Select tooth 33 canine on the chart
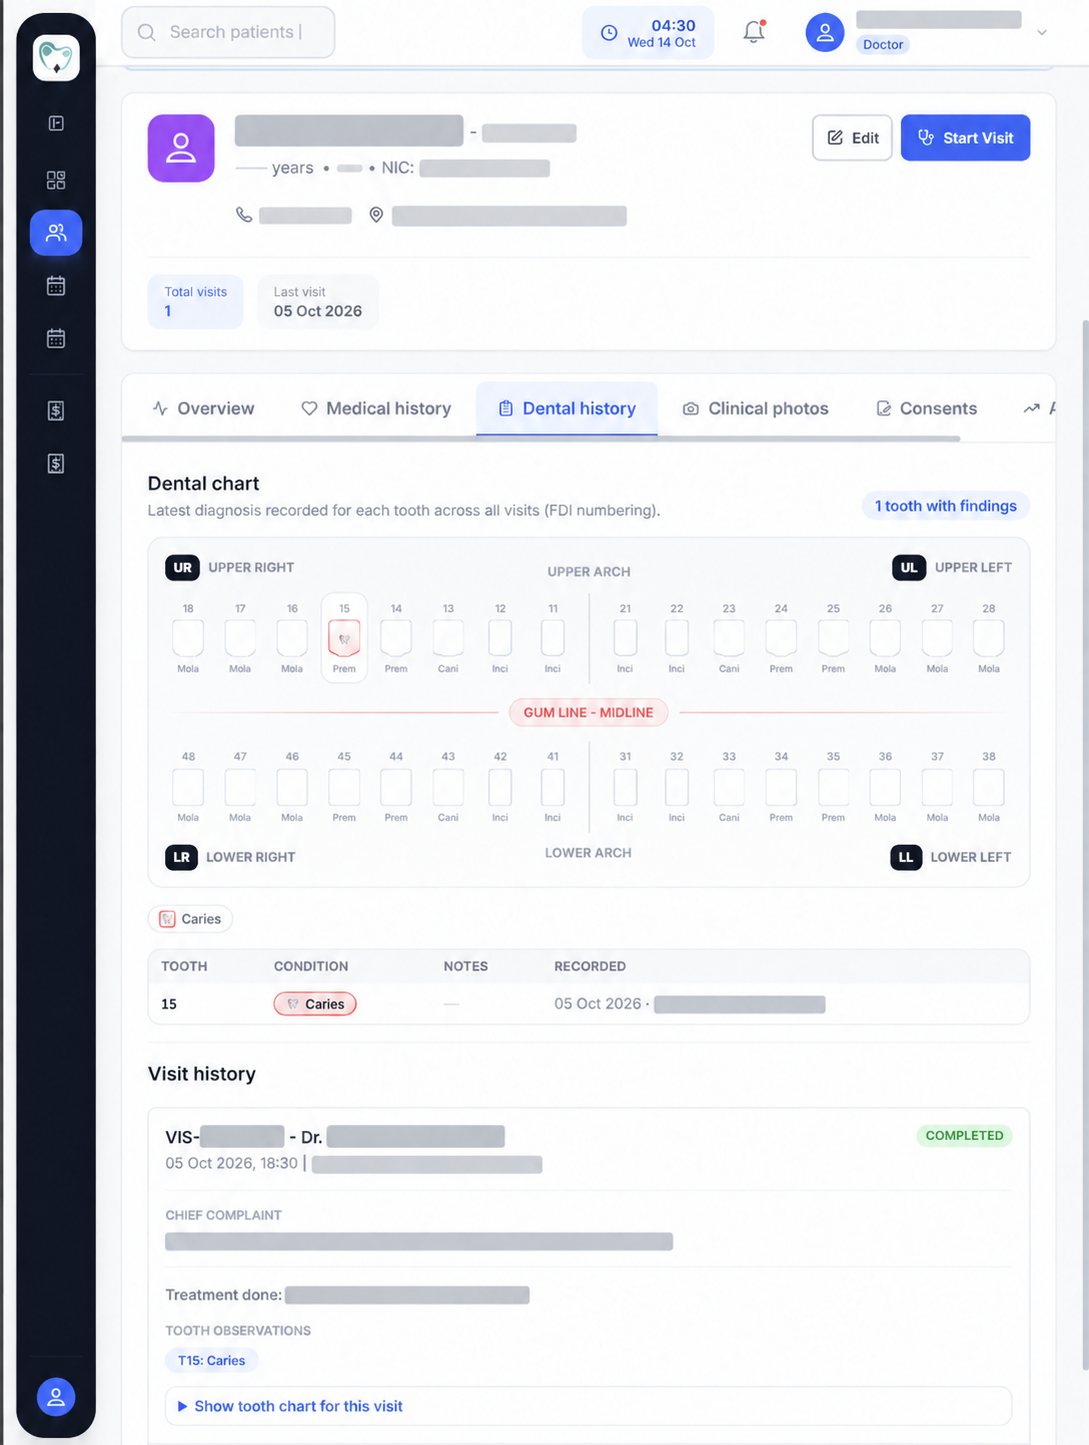The height and width of the screenshot is (1445, 1089). [729, 787]
